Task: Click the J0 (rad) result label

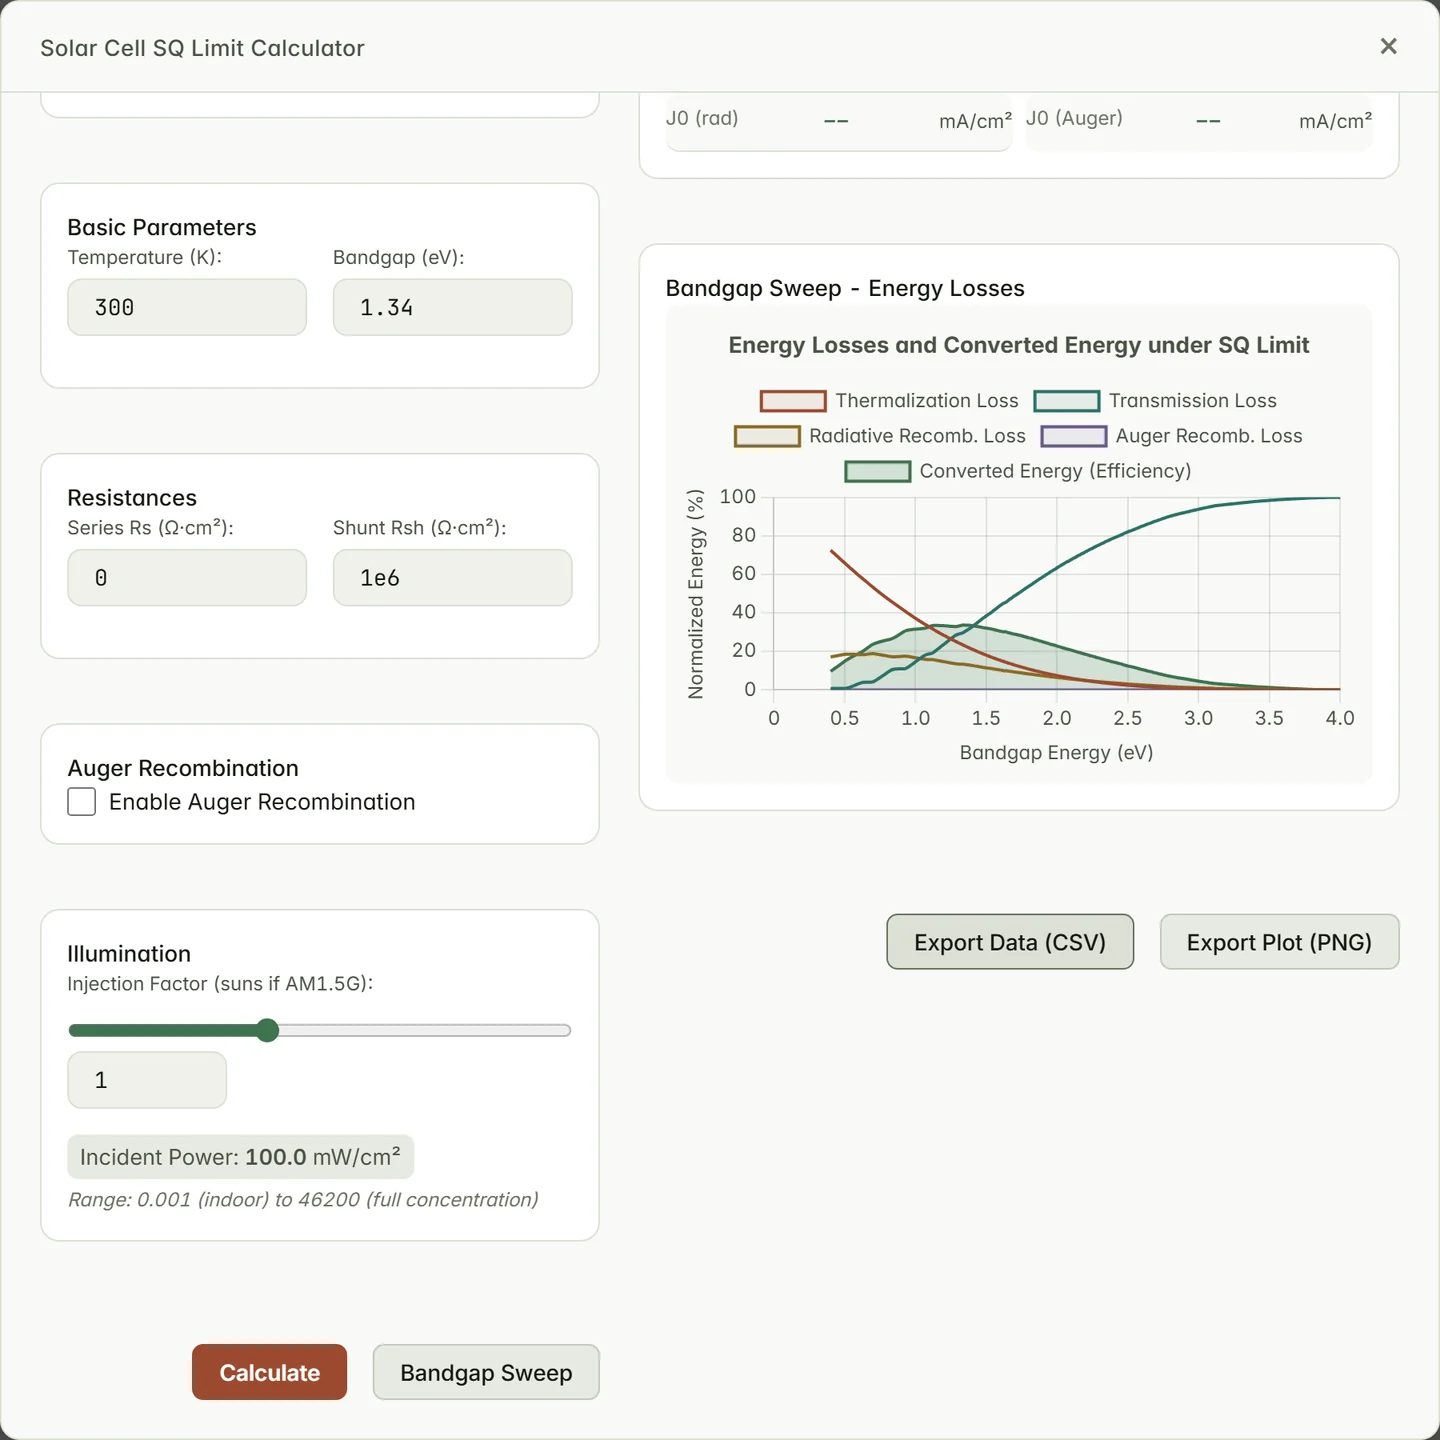Action: [702, 118]
